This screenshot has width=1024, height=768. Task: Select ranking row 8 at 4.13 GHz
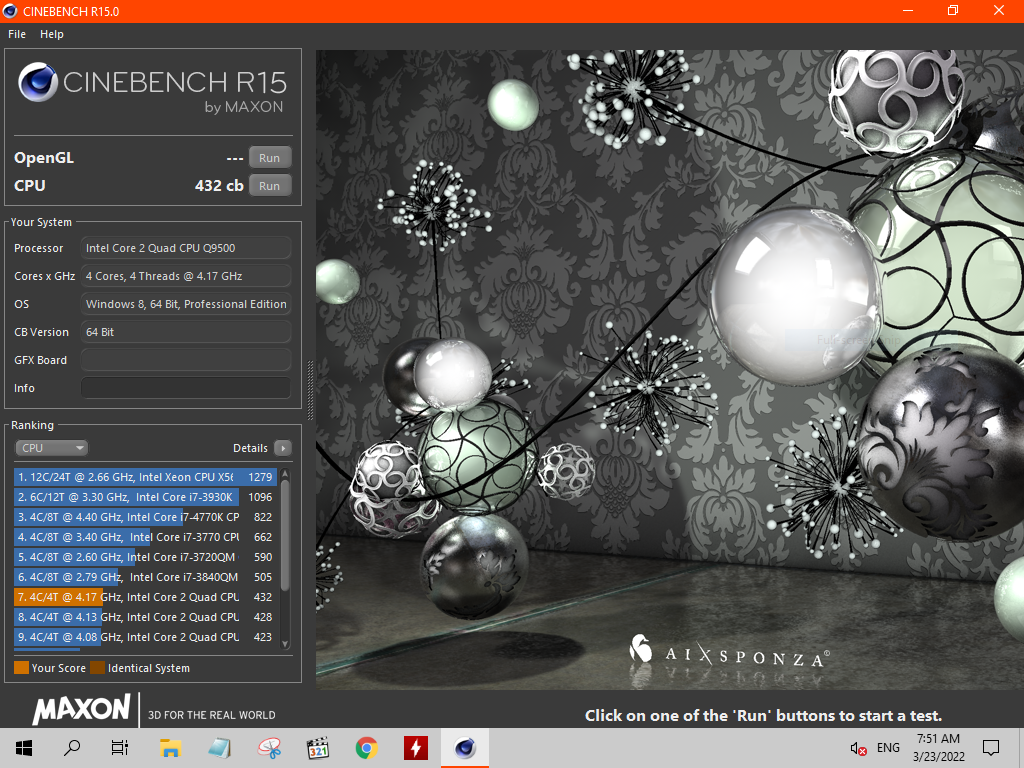point(145,617)
